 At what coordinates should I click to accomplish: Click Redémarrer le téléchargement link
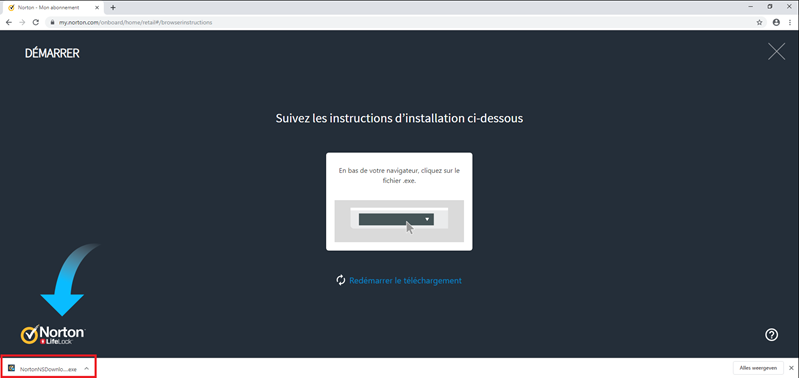tap(405, 281)
